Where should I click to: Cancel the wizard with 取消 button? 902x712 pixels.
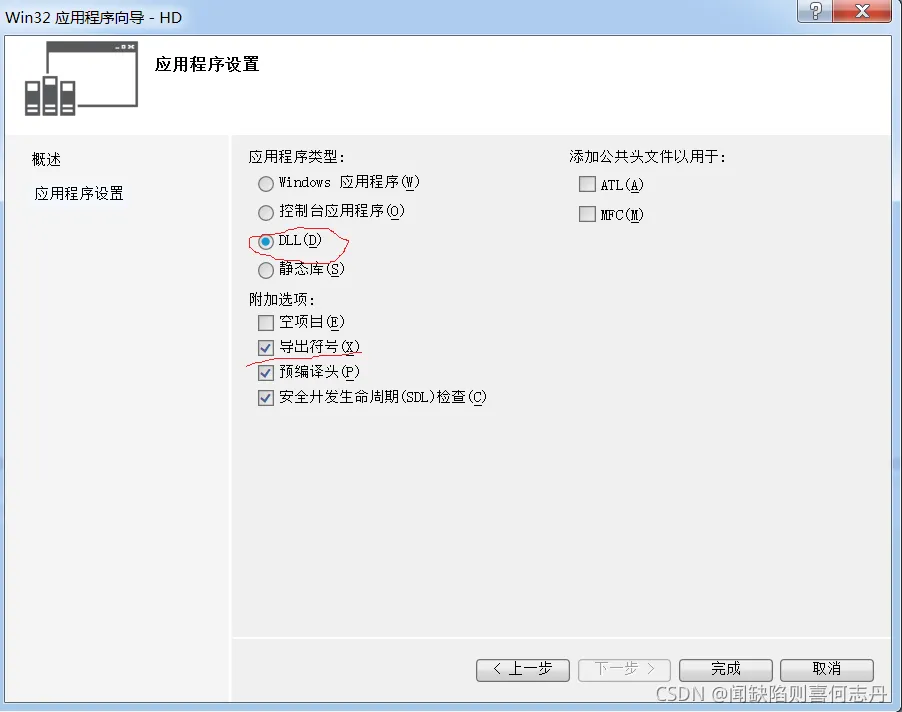pos(827,669)
